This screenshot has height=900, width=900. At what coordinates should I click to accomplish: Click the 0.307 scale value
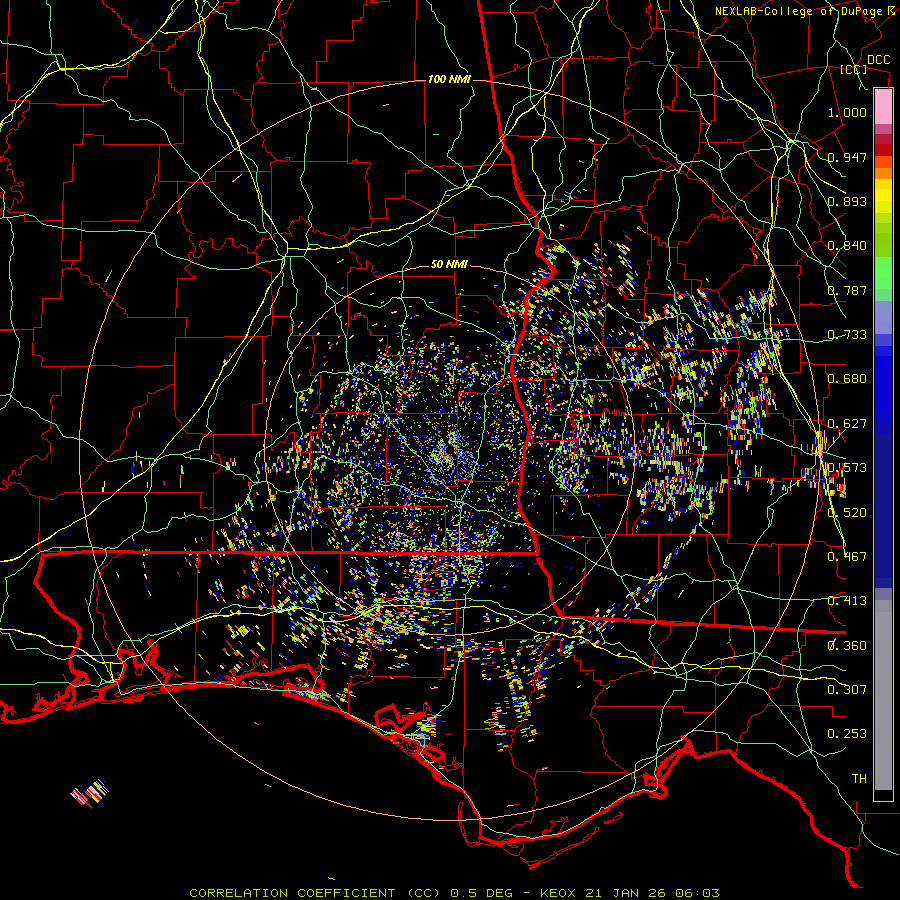(847, 689)
